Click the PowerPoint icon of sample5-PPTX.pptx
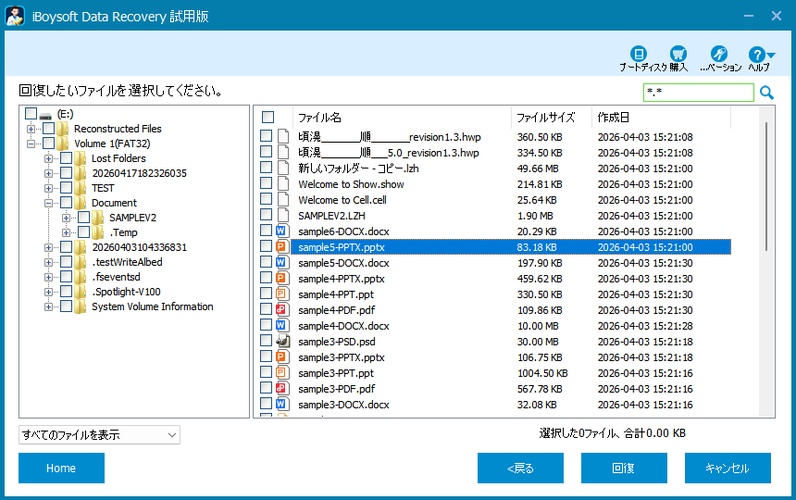796x500 pixels. pos(282,247)
